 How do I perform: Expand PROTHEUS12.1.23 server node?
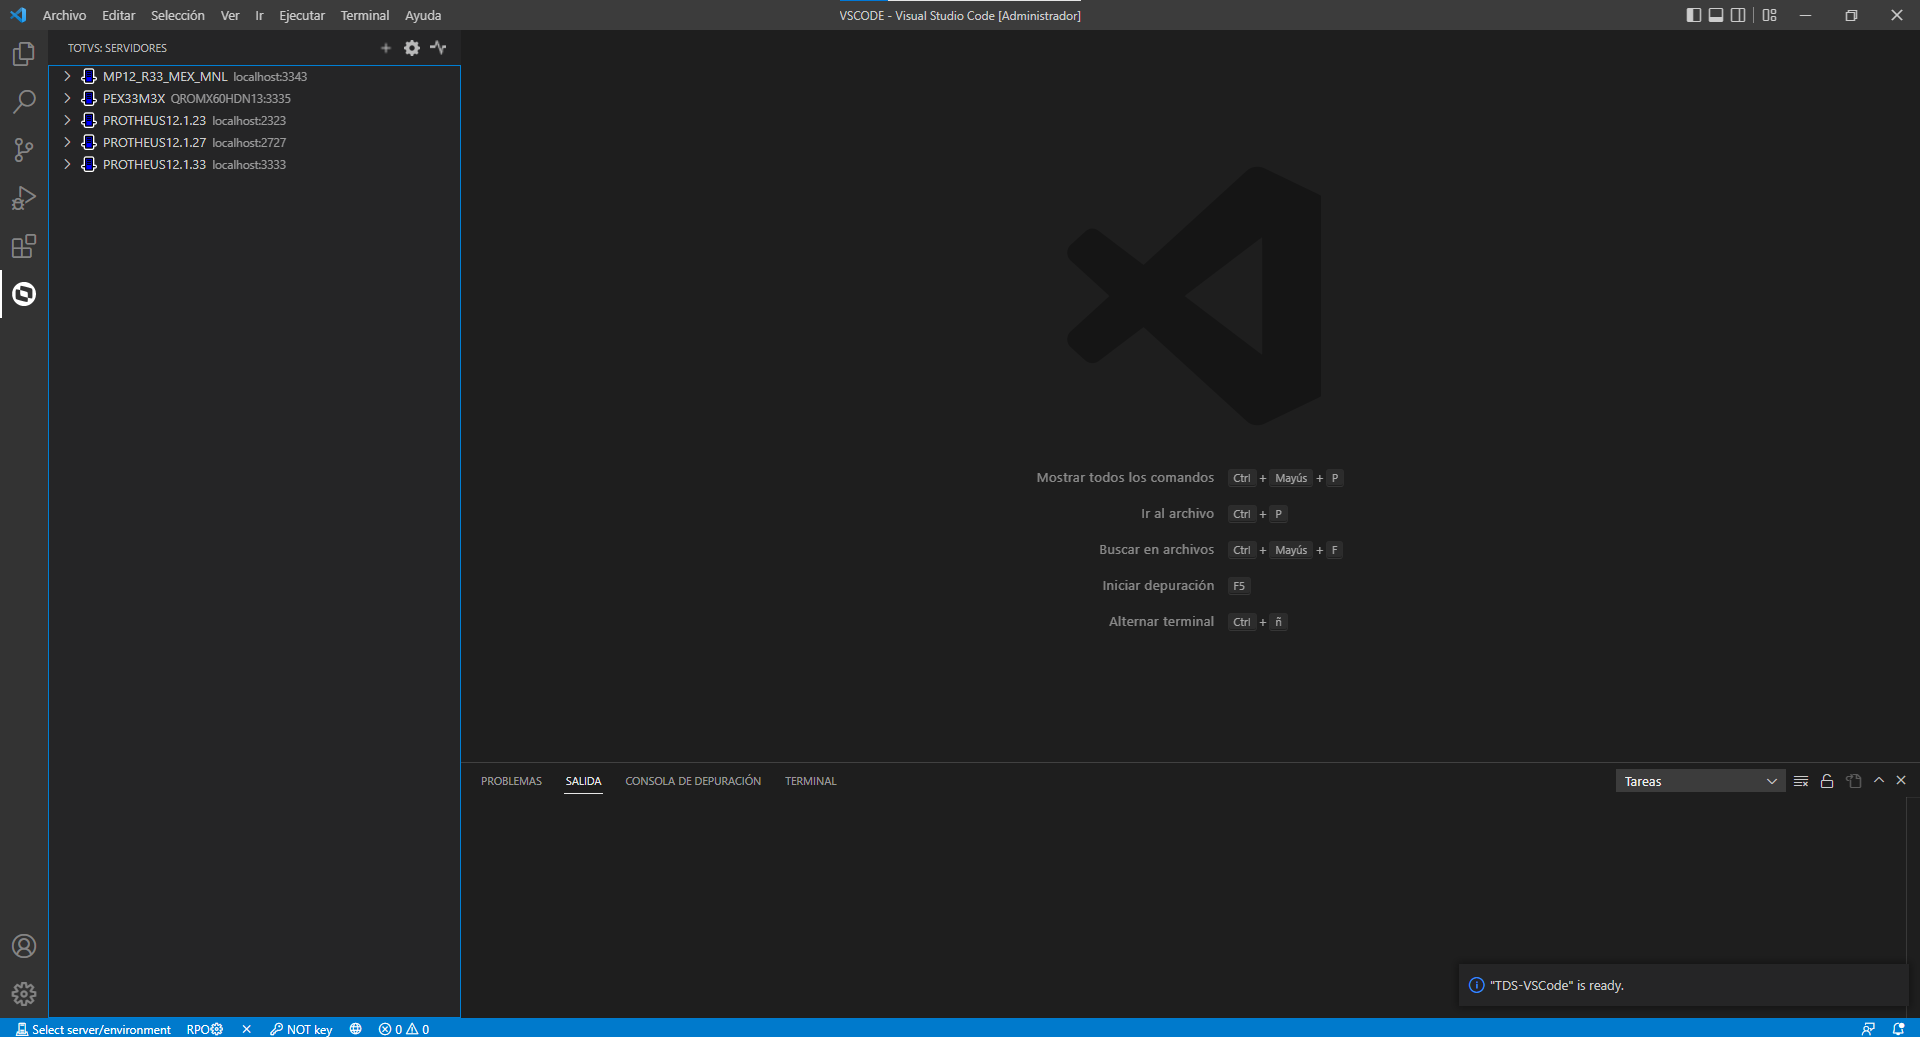[67, 120]
